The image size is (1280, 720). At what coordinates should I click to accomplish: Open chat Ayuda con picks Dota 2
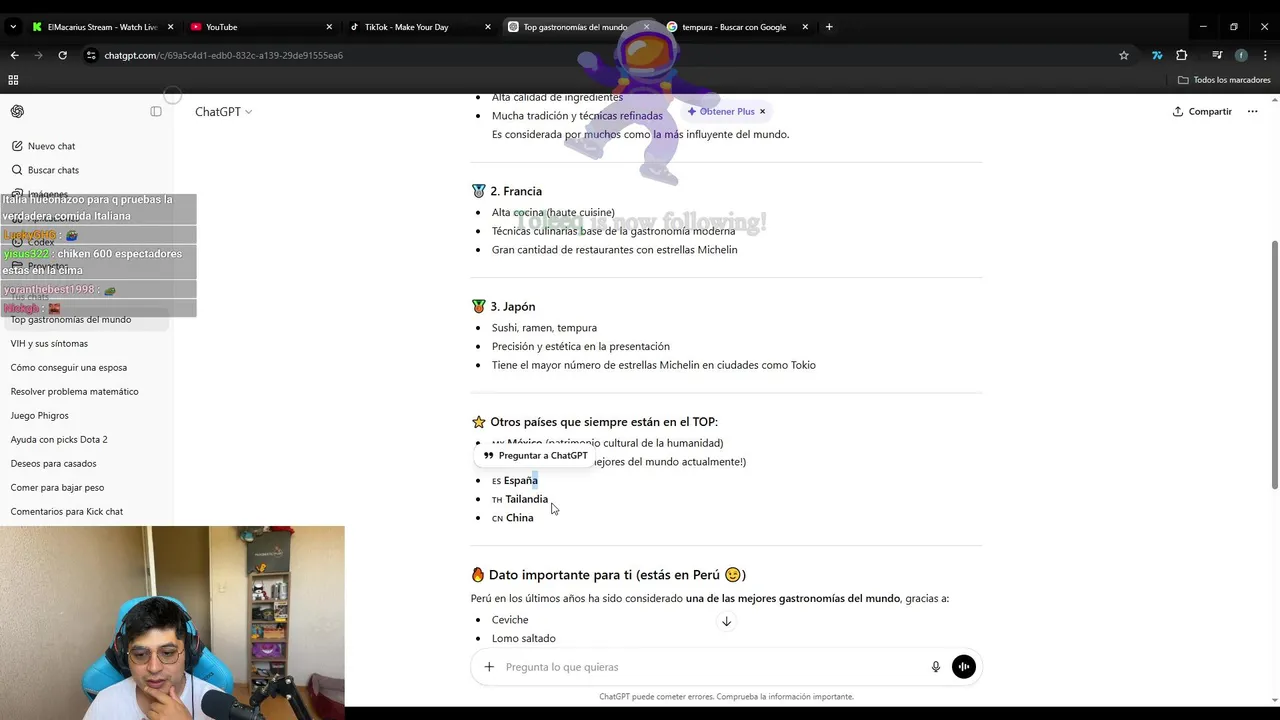(x=59, y=440)
